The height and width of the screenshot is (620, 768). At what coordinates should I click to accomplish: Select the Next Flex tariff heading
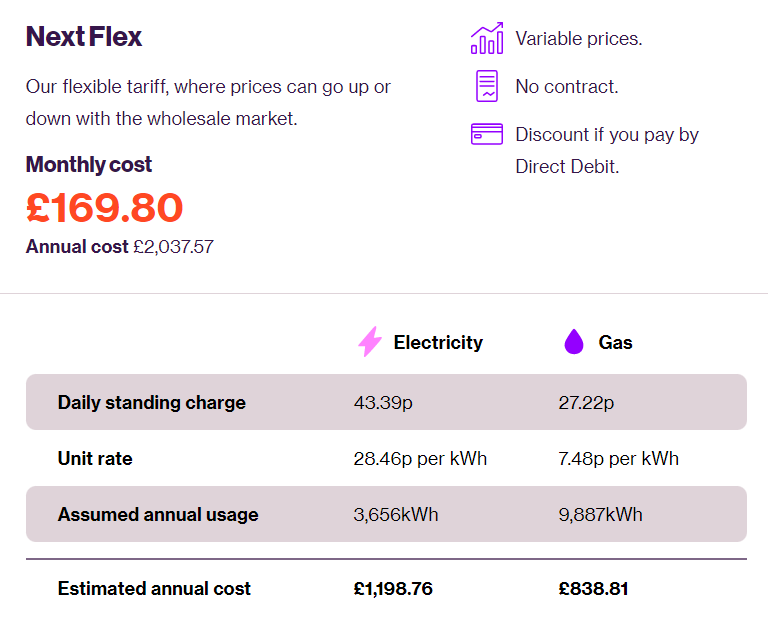(84, 37)
